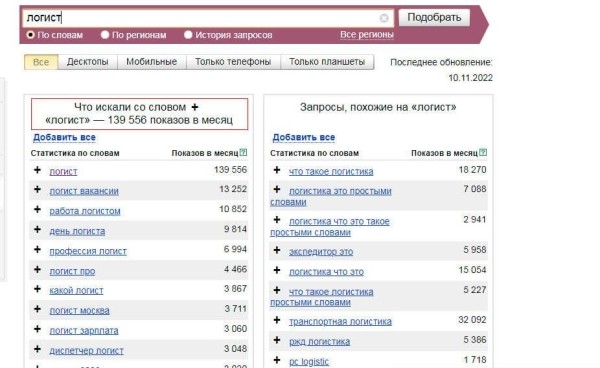Image resolution: width=600 pixels, height=368 pixels.
Task: Add 'что такое логистика простыми словами' plus icon
Action: [277, 290]
